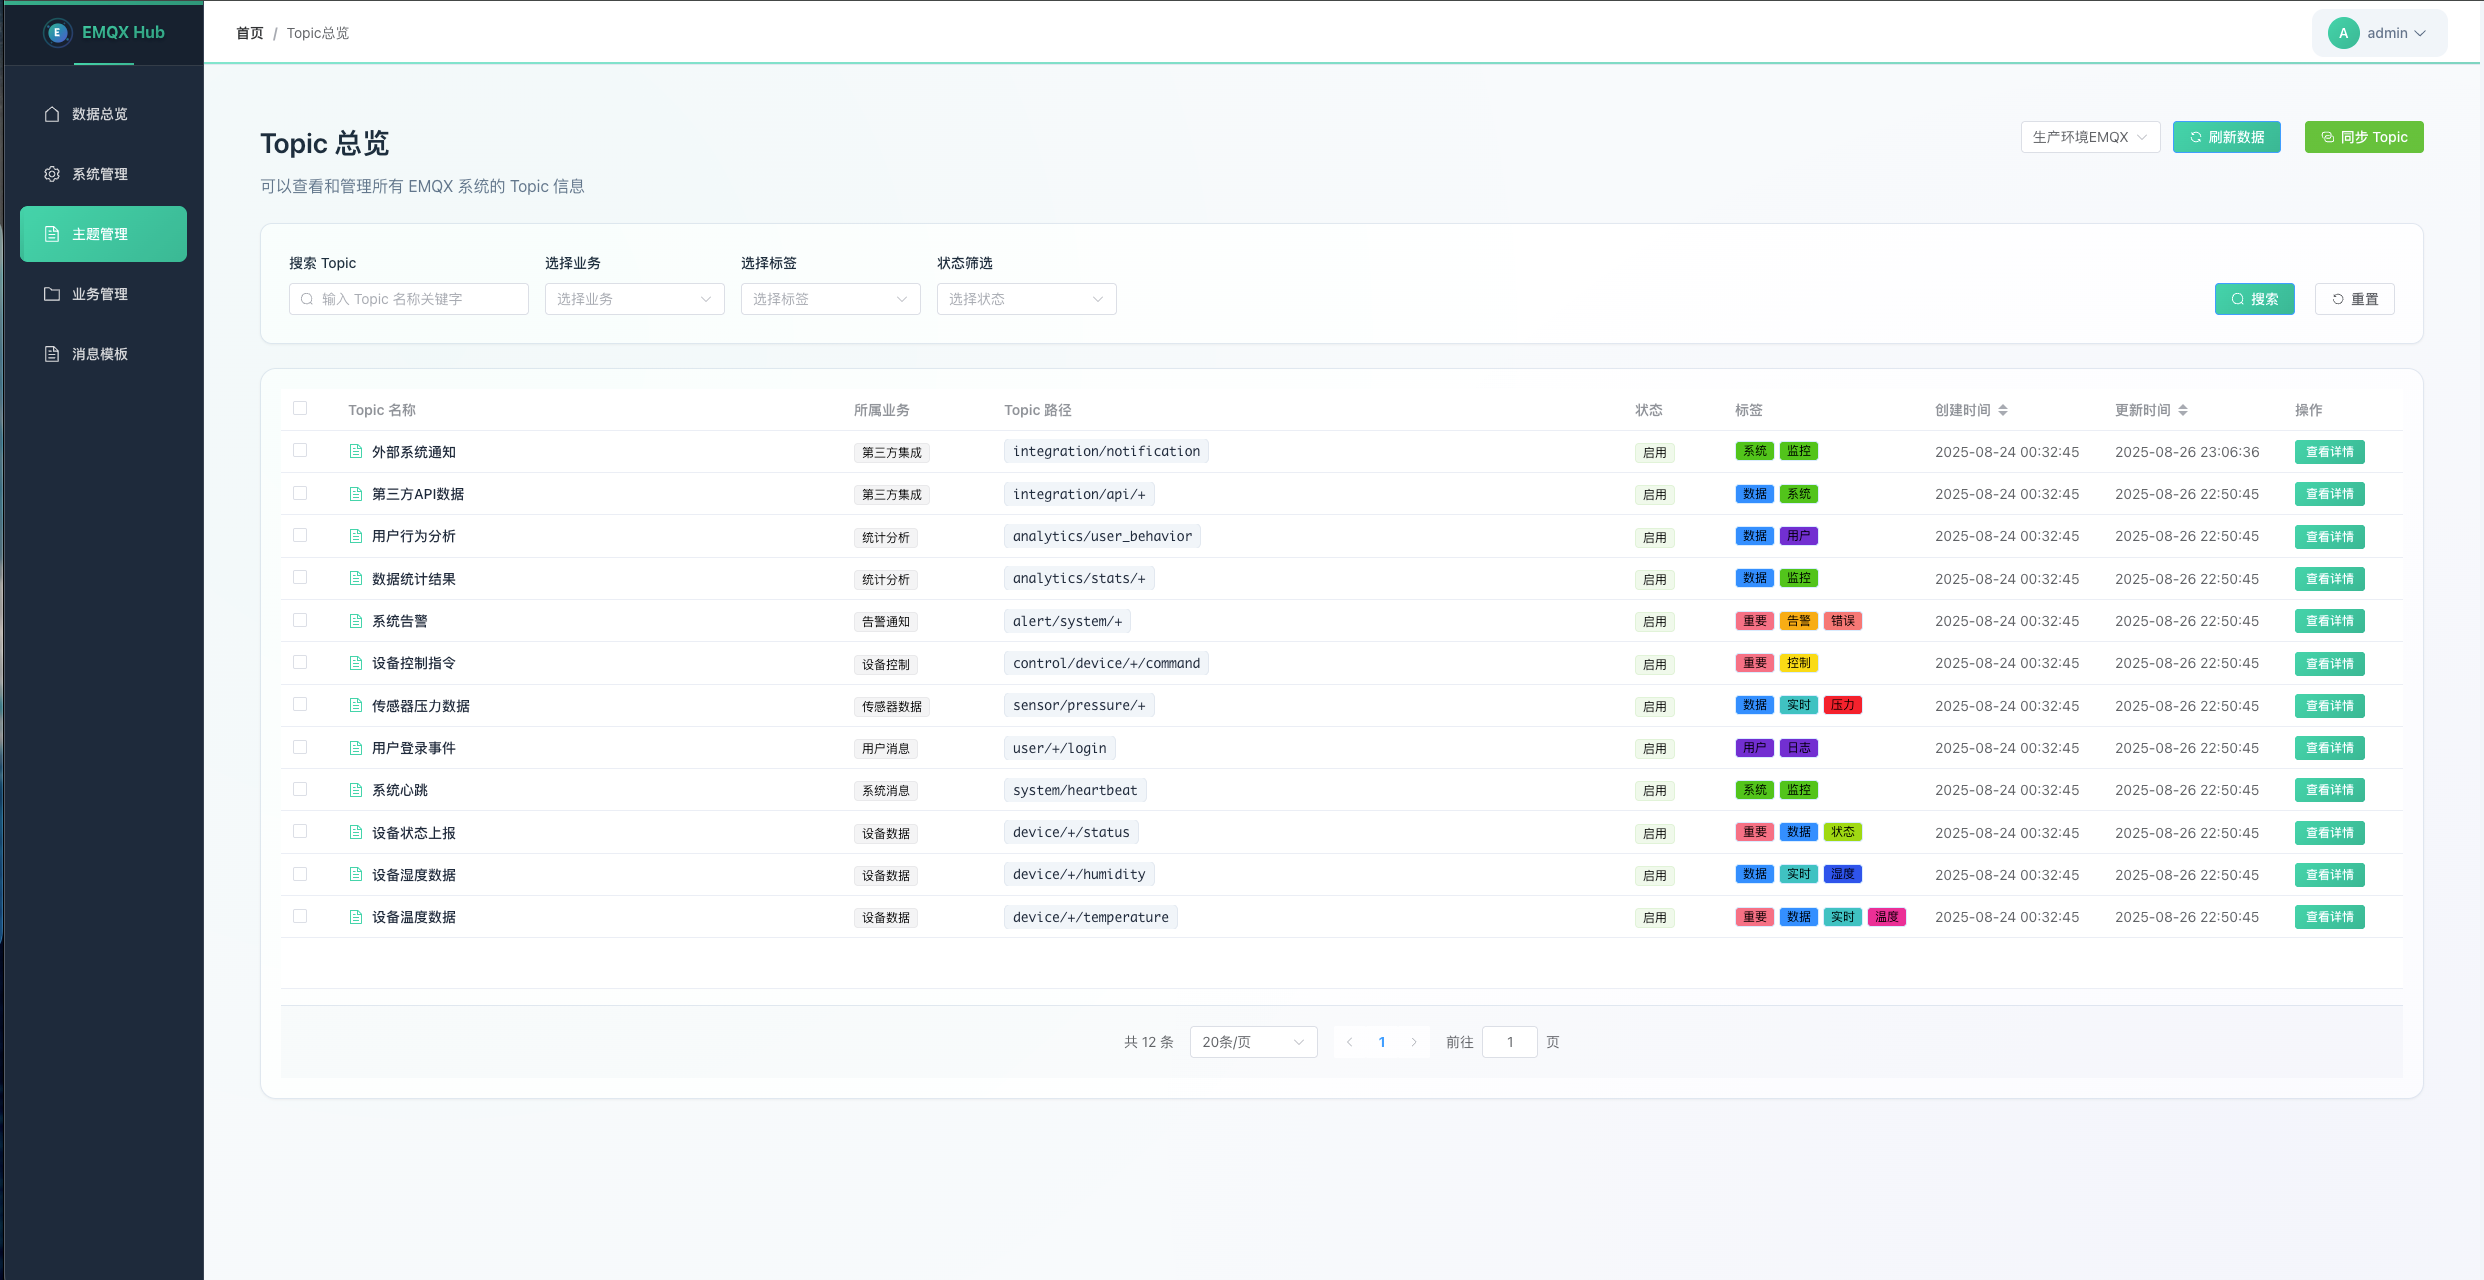Go to 主题管理 in the sidebar
Image resolution: width=2484 pixels, height=1280 pixels.
(x=103, y=234)
